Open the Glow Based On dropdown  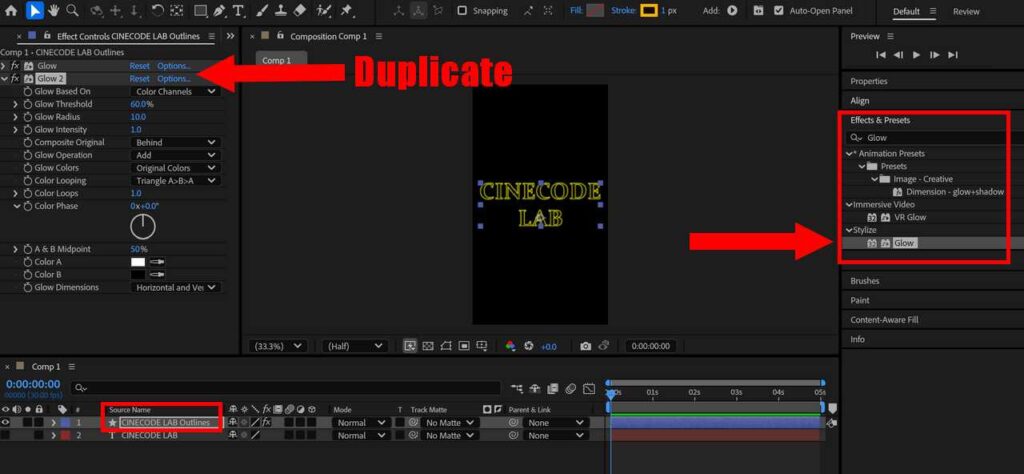click(x=175, y=91)
